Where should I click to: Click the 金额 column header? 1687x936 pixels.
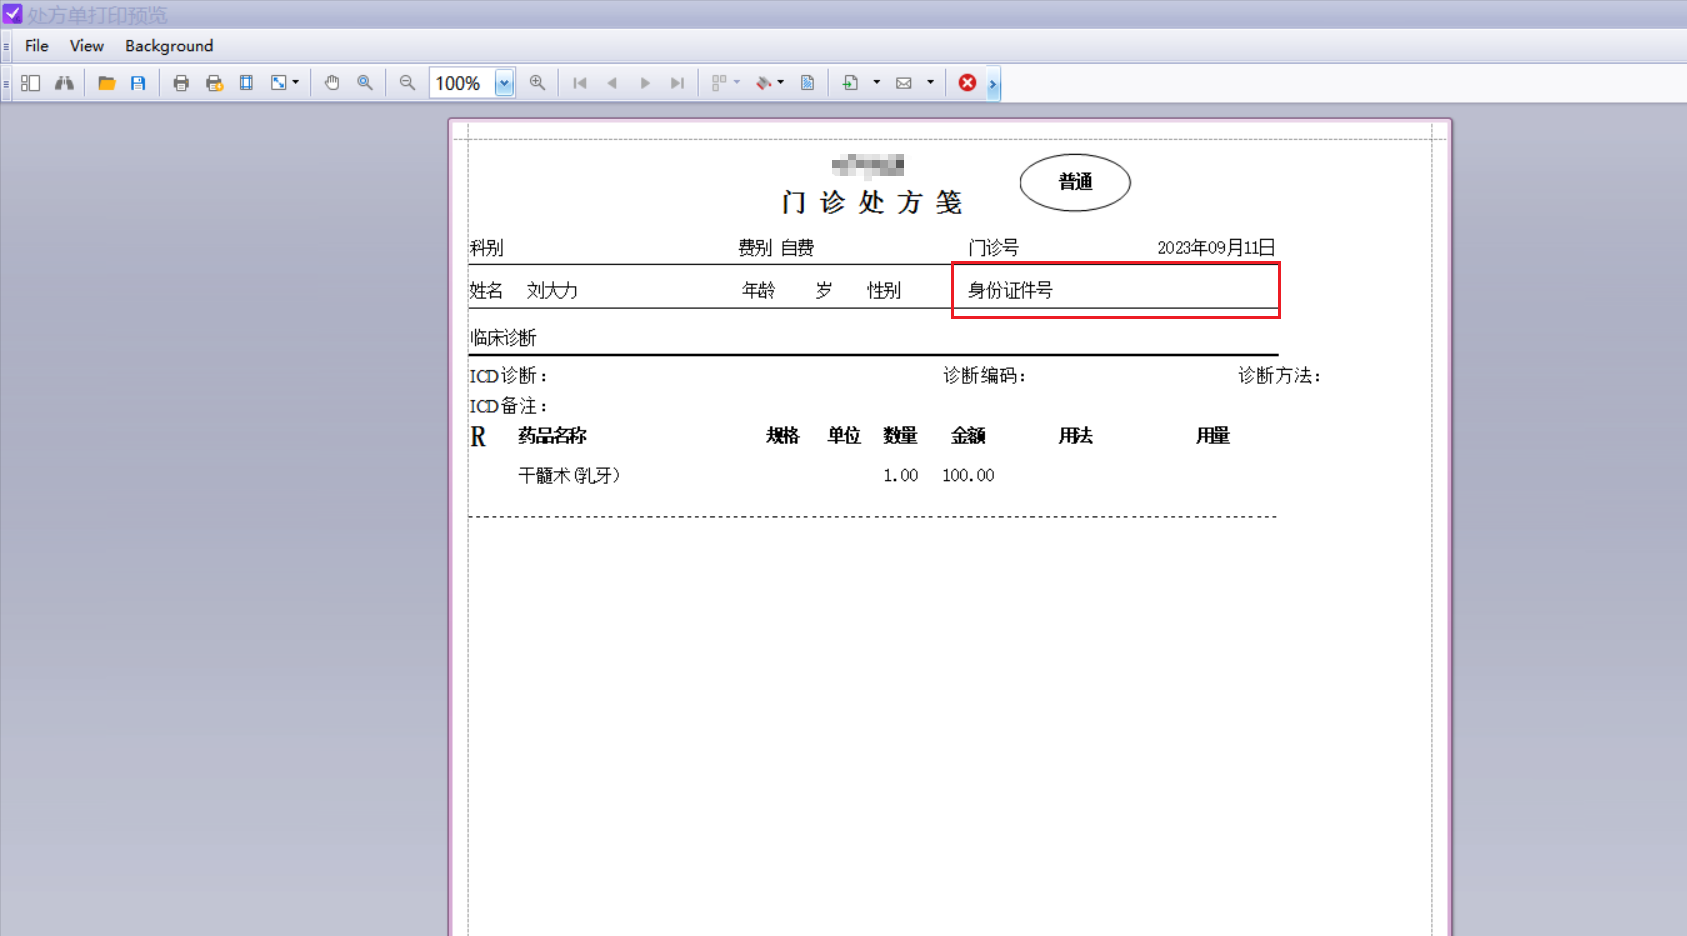(968, 435)
